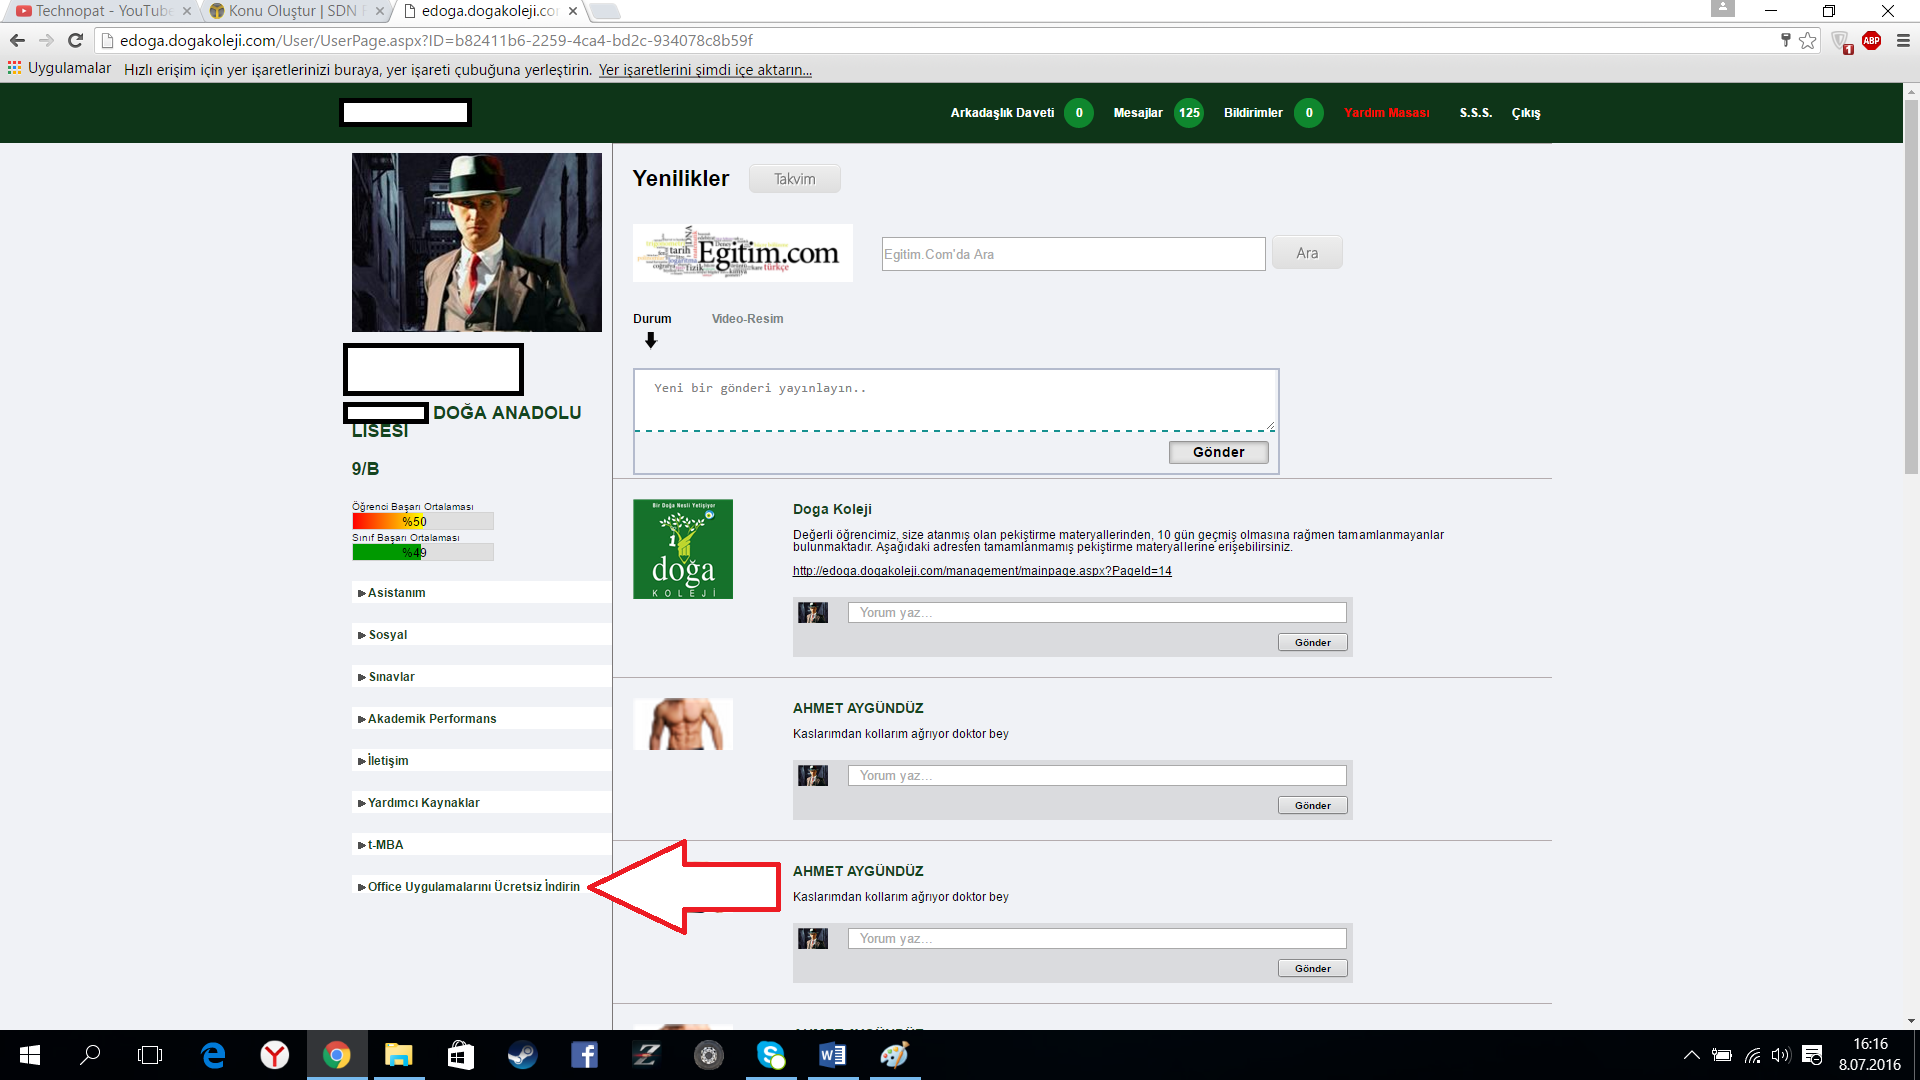
Task: Open the Adblock Plus extension icon
Action: (x=1871, y=41)
